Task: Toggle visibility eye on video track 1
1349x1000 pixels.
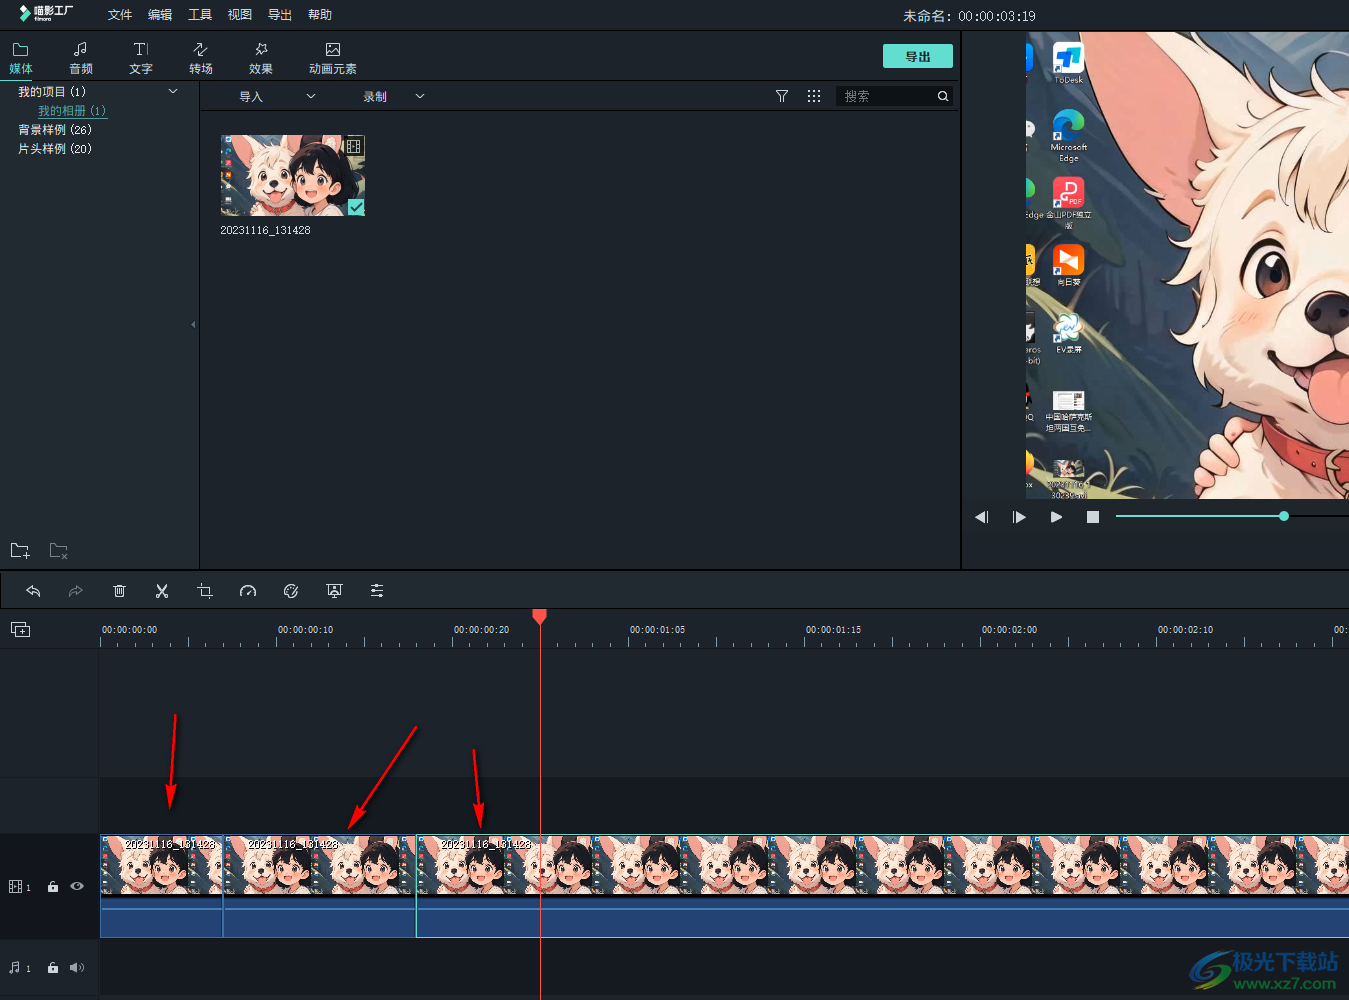Action: (77, 886)
